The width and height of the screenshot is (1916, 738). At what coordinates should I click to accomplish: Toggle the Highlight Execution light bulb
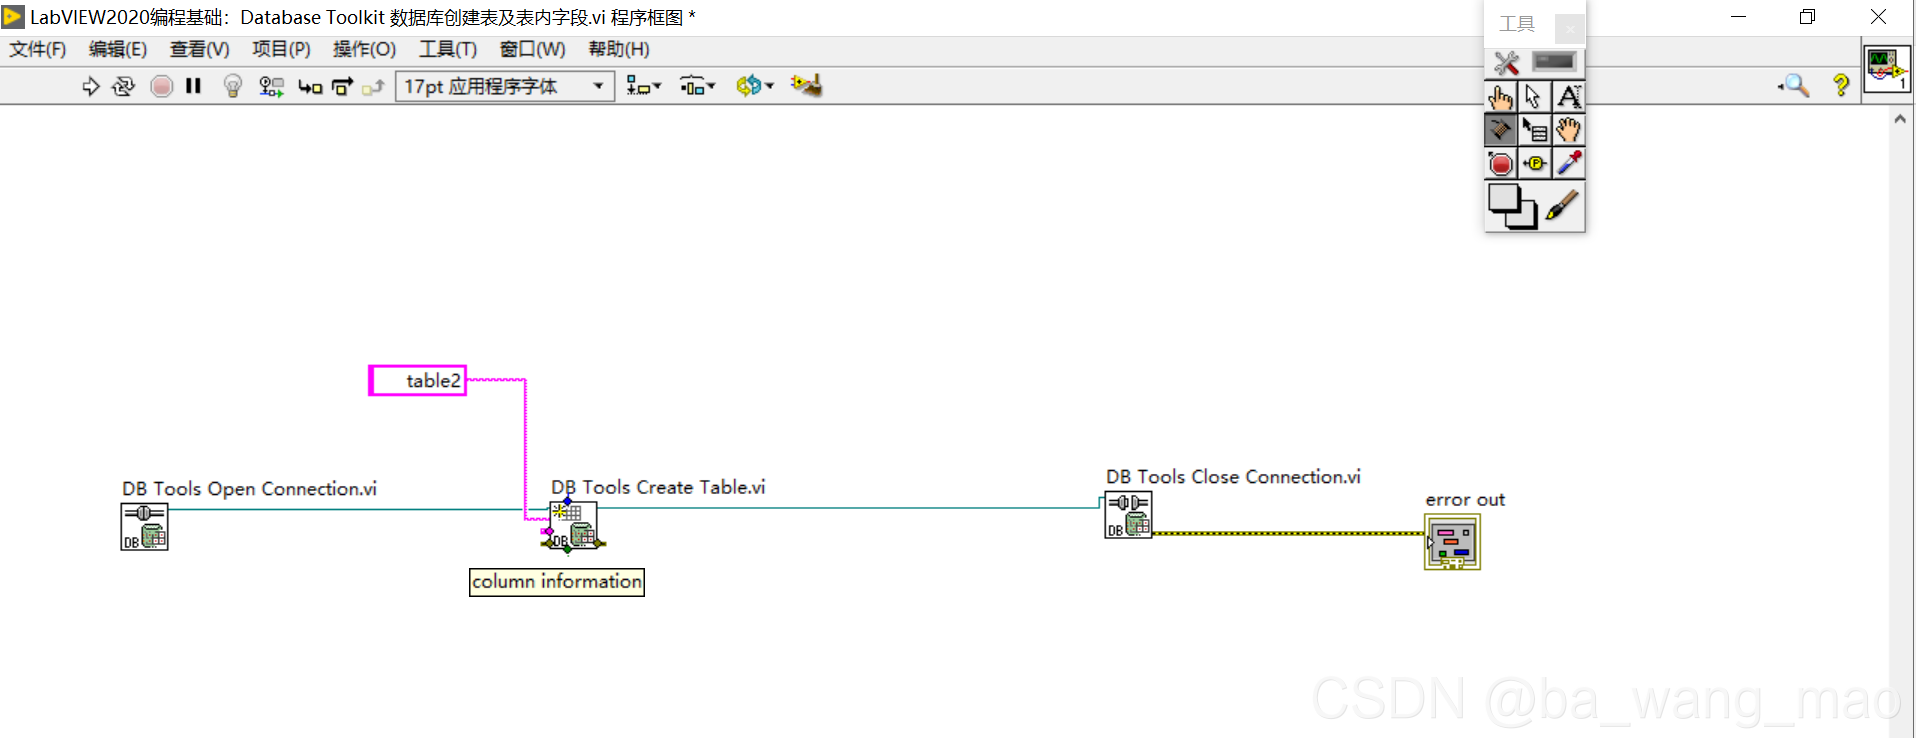233,86
